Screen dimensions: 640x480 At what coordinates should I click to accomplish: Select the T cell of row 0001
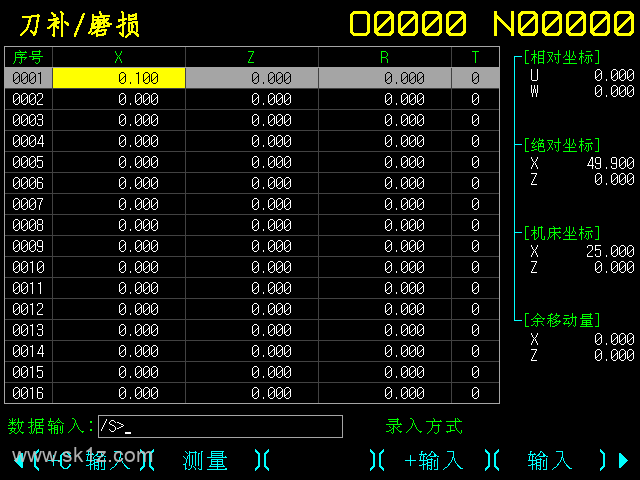476,78
